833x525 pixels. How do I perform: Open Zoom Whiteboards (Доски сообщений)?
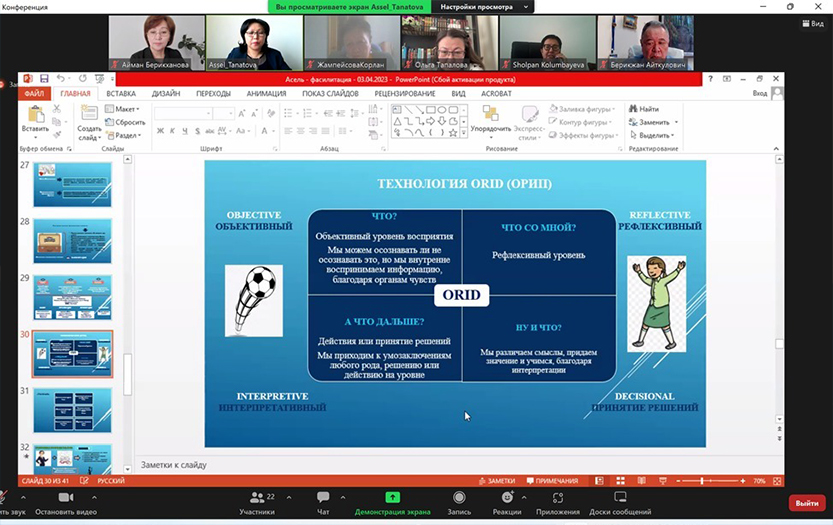[620, 497]
